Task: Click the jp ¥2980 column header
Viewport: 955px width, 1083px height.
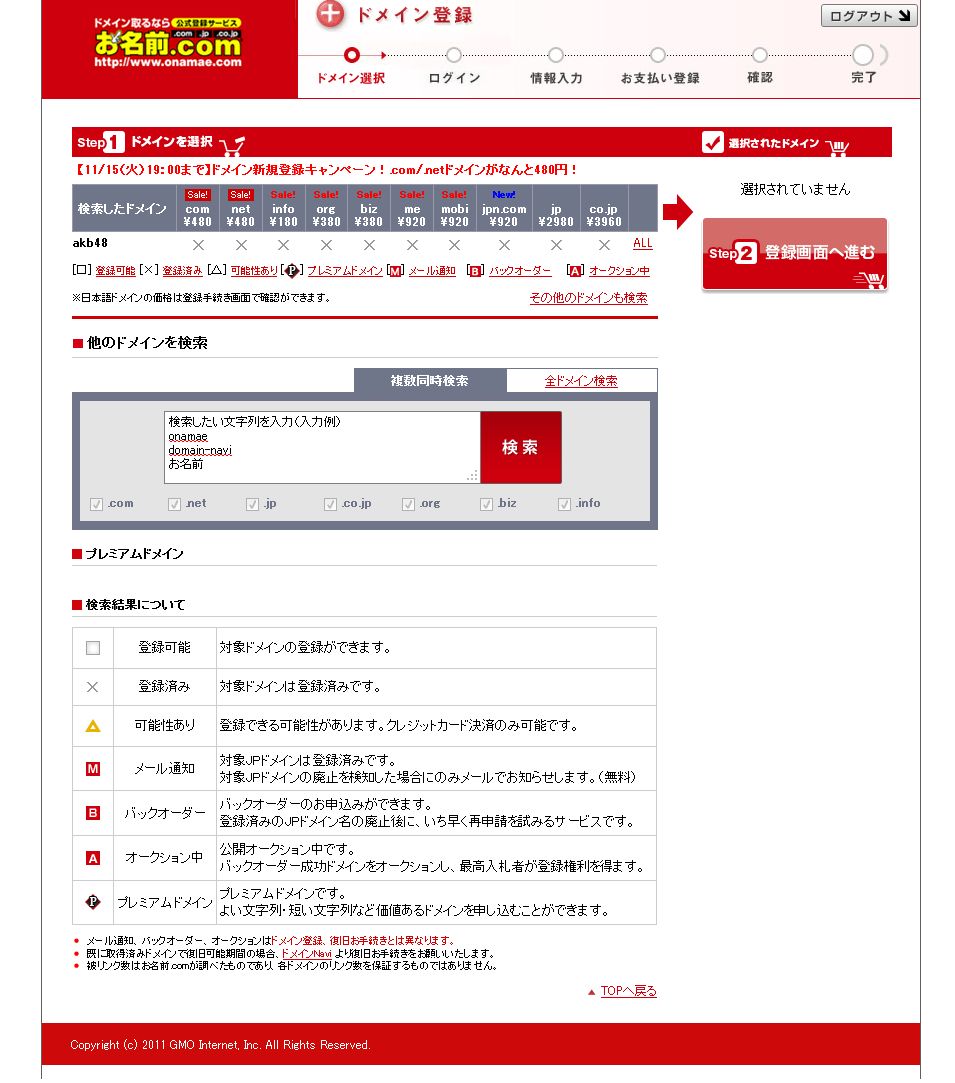Action: point(556,208)
